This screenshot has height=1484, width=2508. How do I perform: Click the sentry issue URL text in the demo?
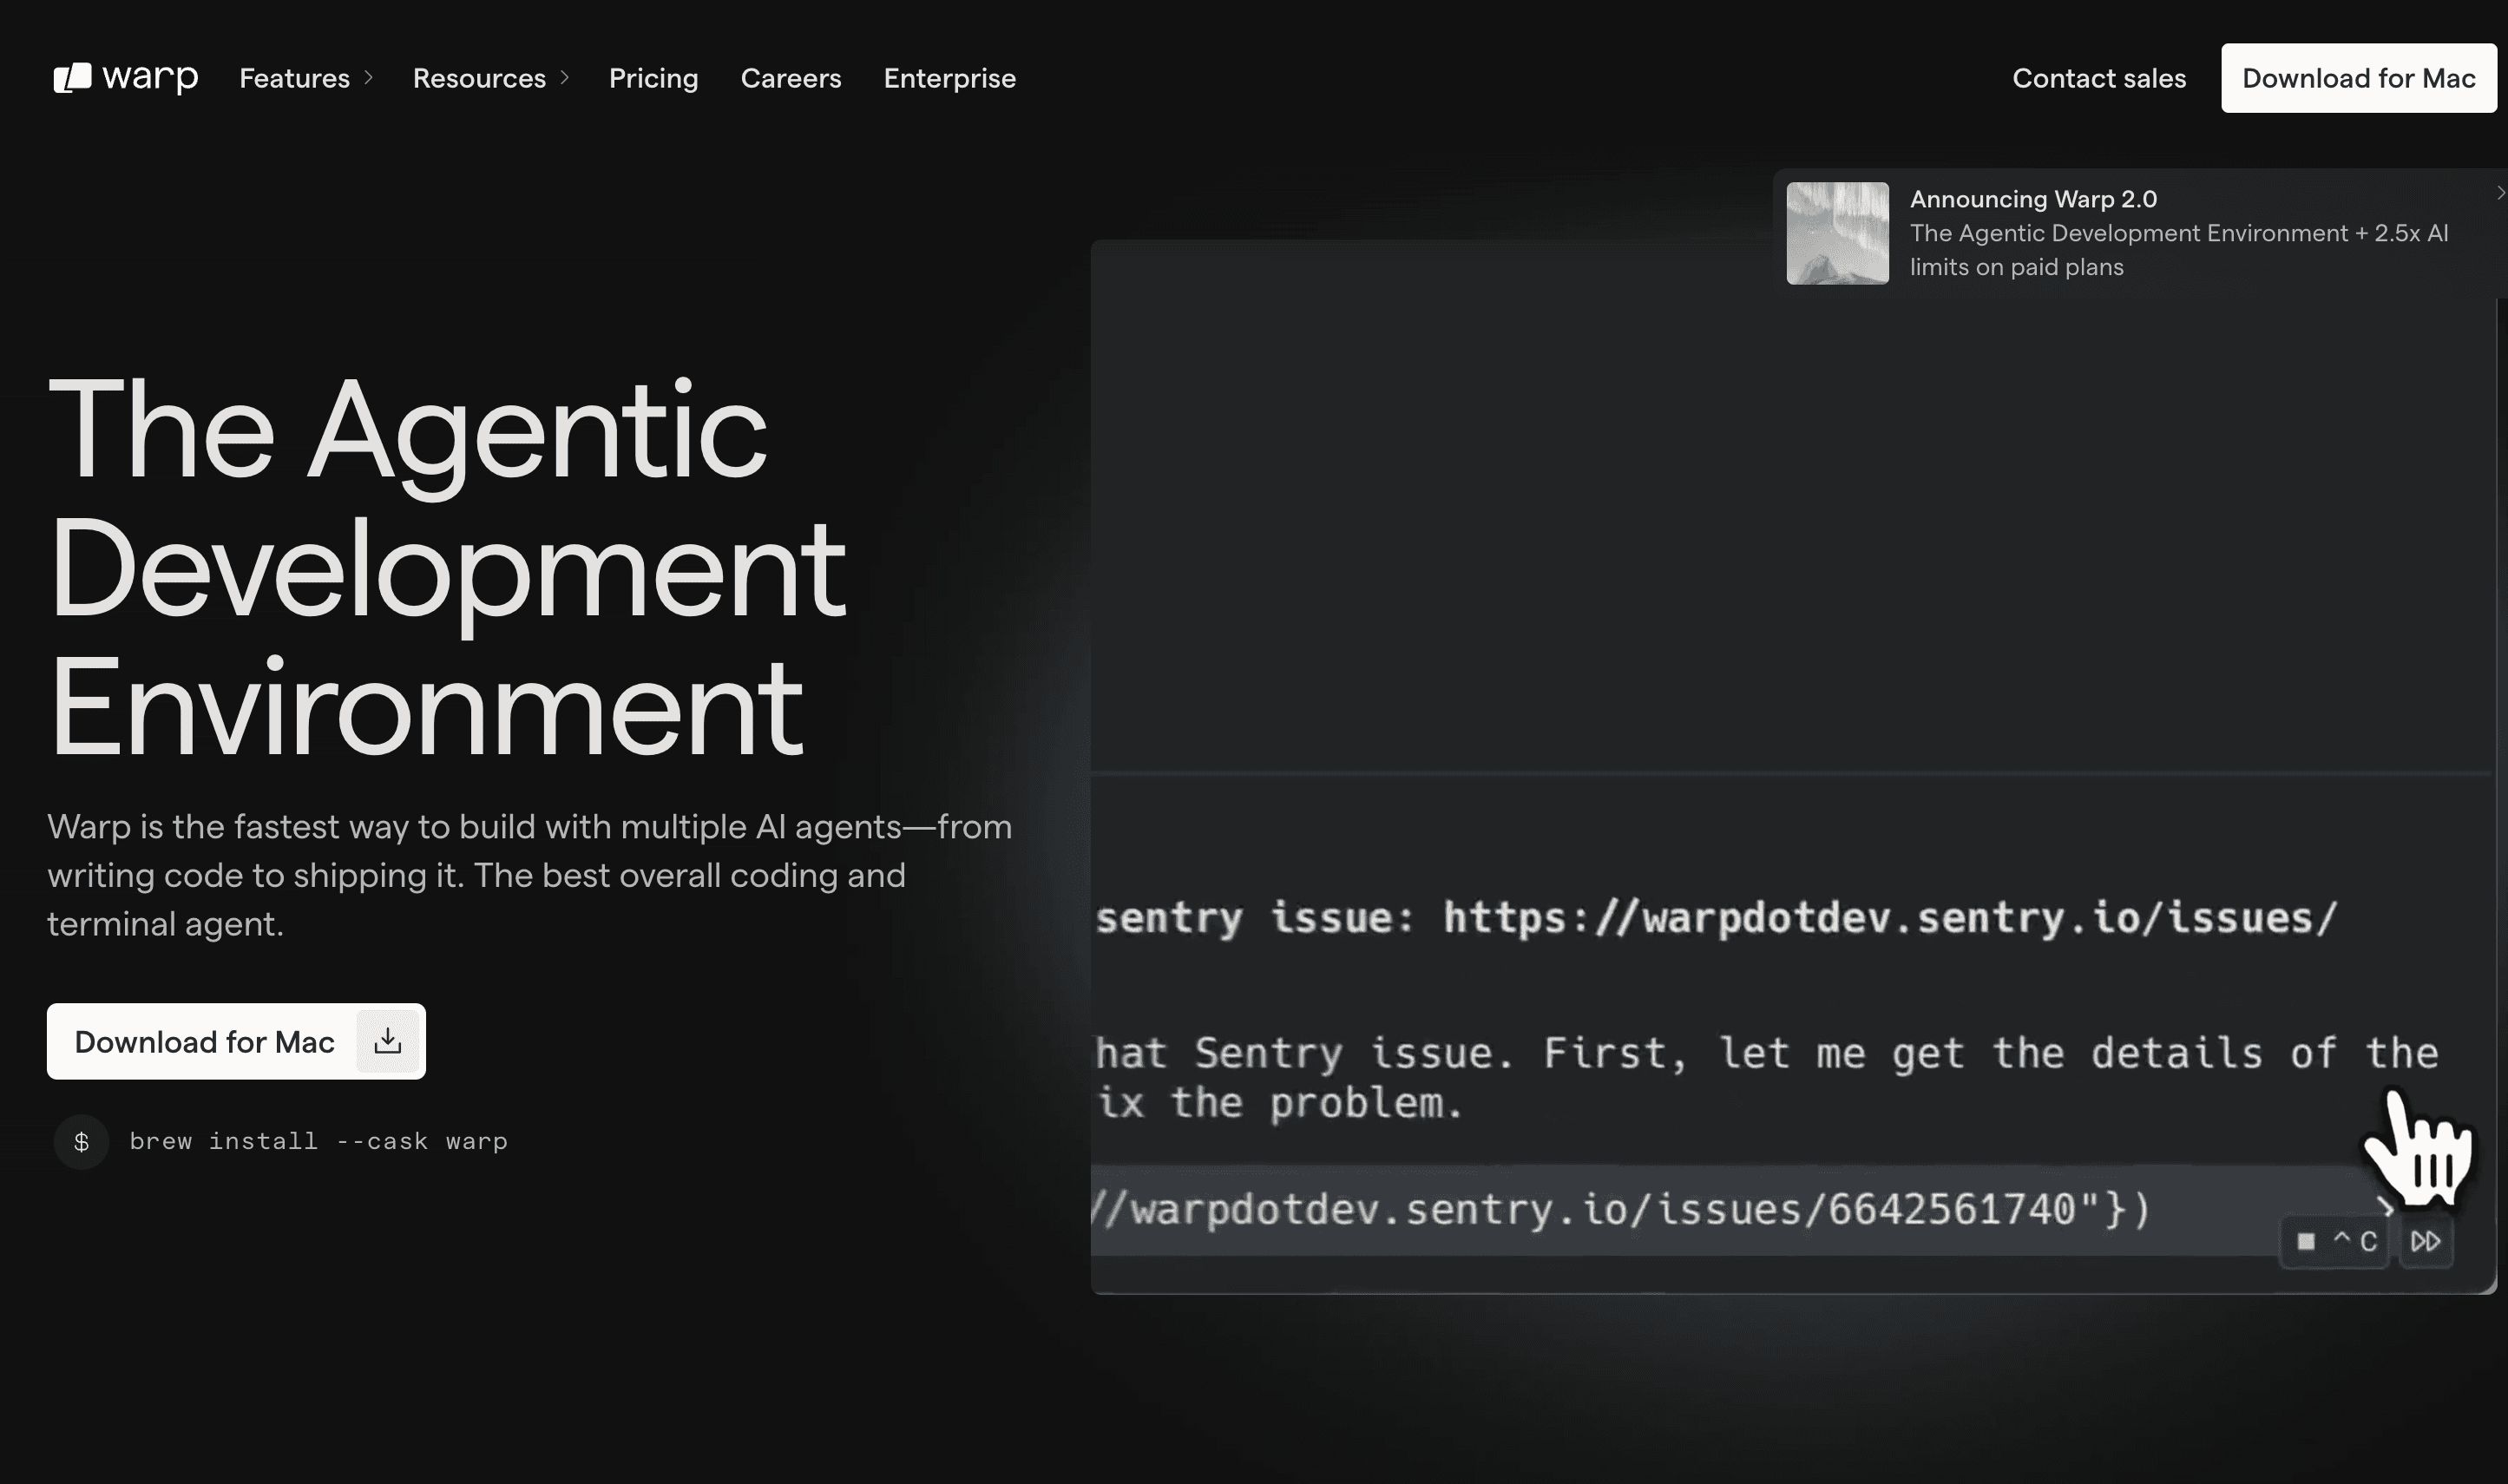coord(1890,918)
